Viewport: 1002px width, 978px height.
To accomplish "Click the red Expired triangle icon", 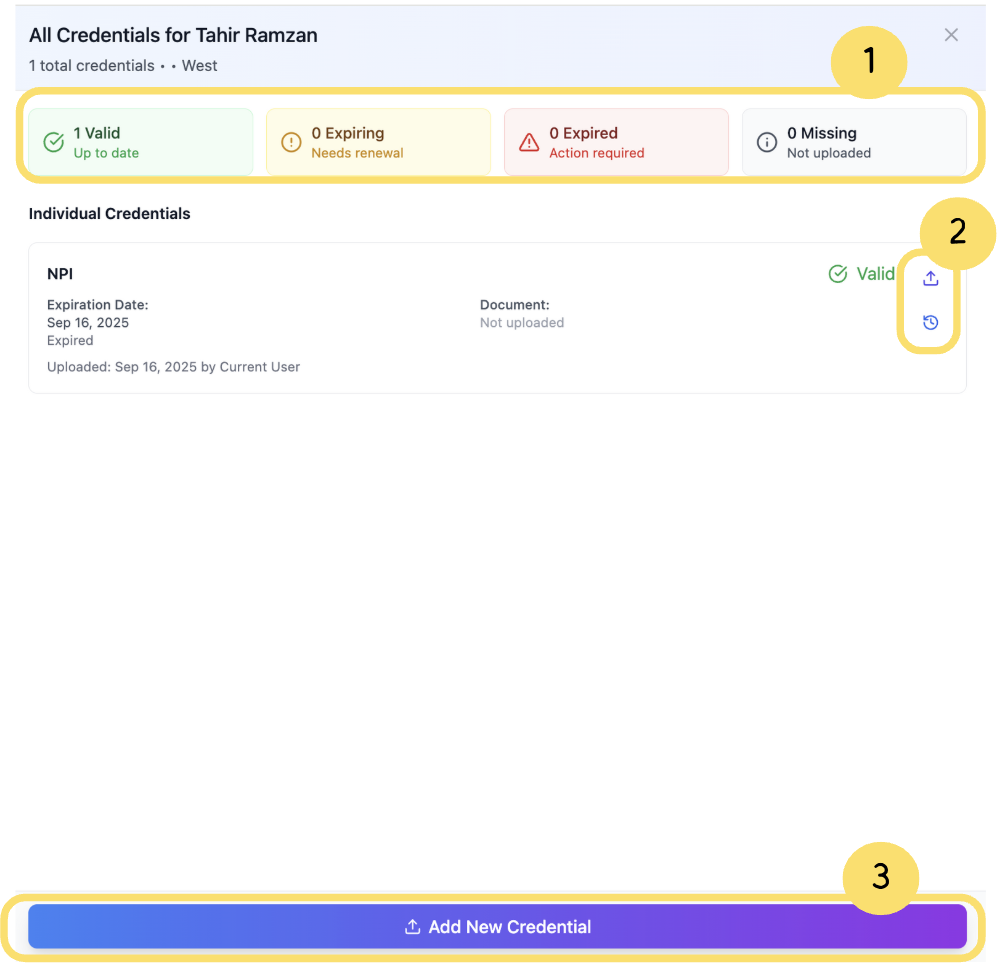I will pyautogui.click(x=529, y=142).
